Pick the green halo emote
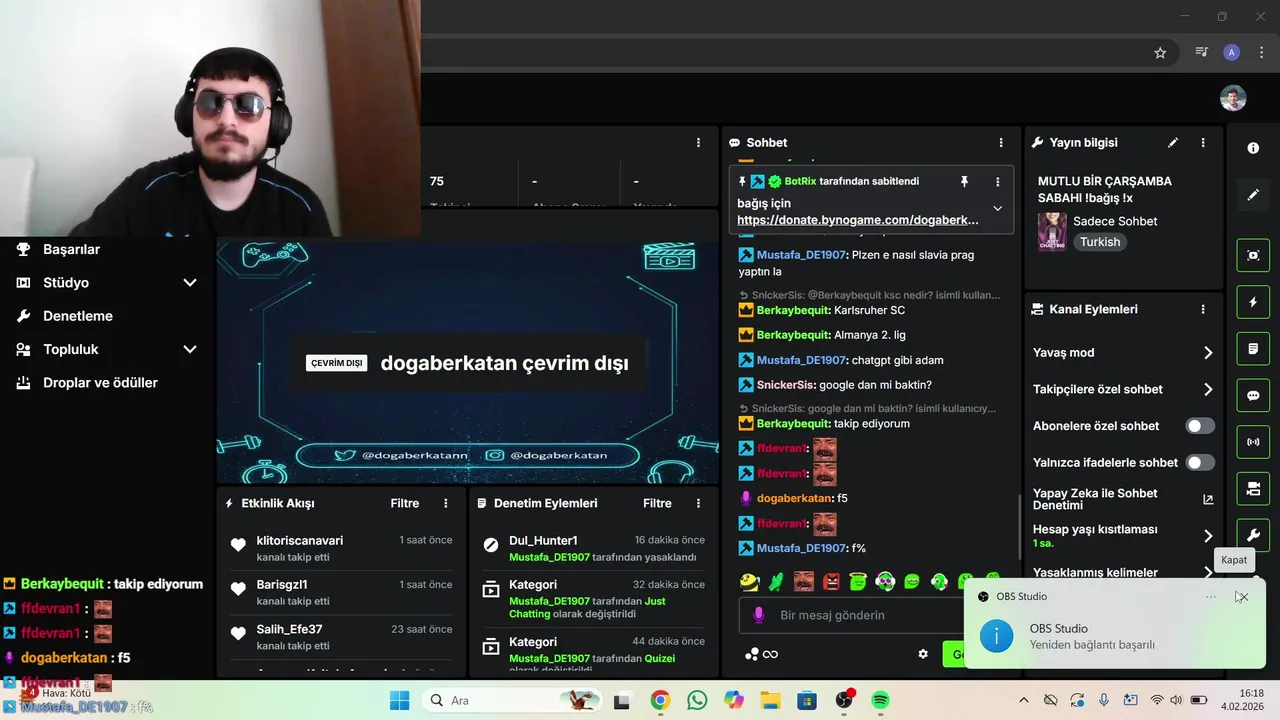The height and width of the screenshot is (720, 1280). [x=858, y=581]
